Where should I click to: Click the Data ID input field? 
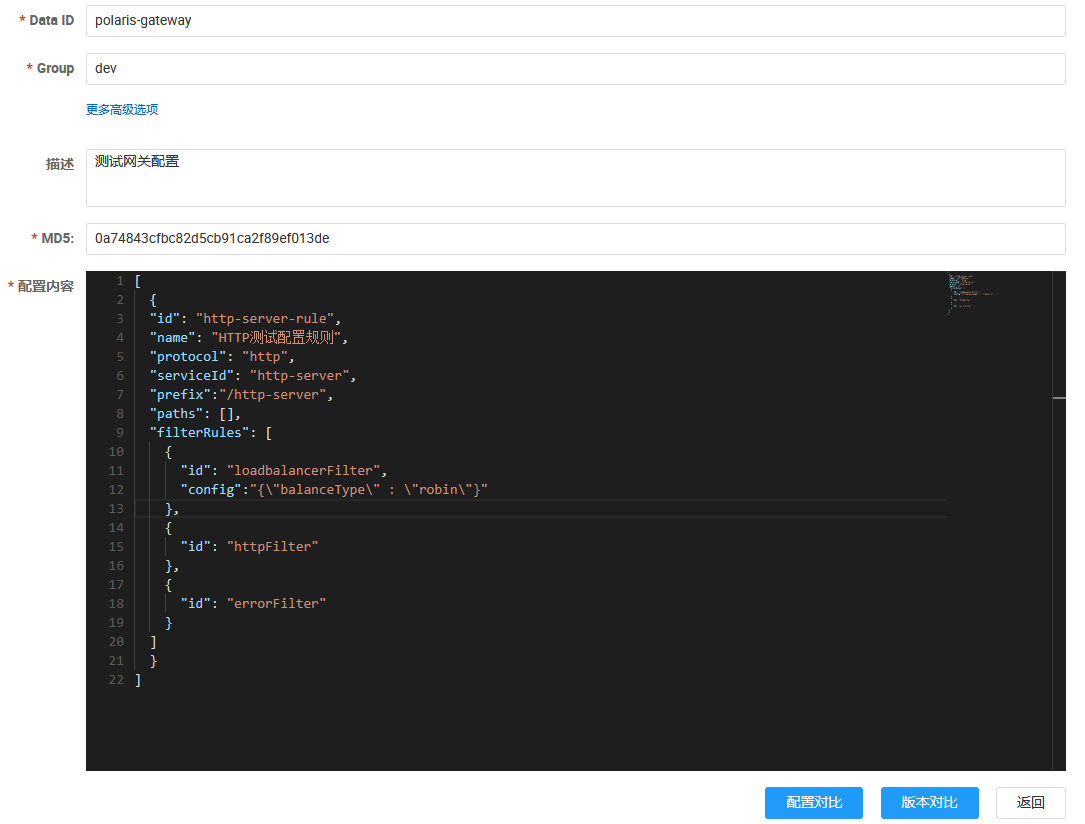[575, 20]
